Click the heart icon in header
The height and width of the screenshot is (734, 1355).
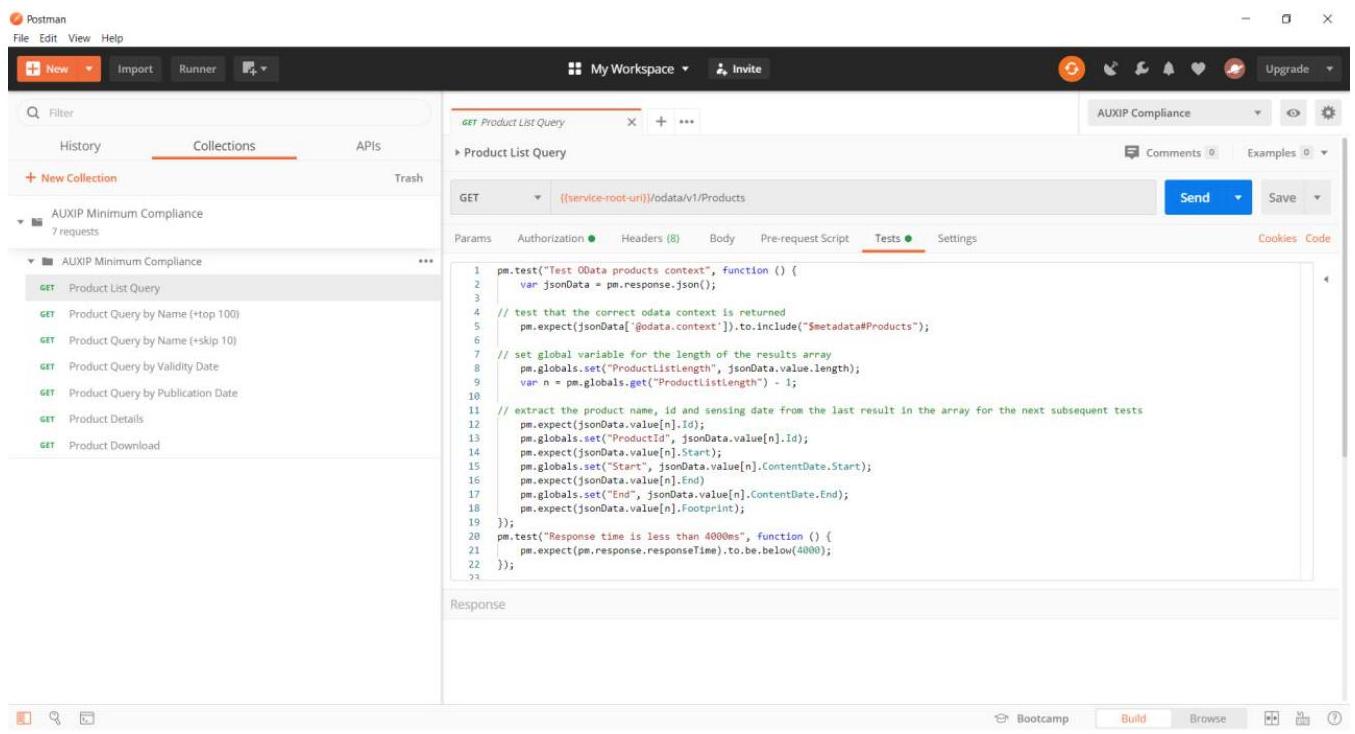click(x=1198, y=69)
